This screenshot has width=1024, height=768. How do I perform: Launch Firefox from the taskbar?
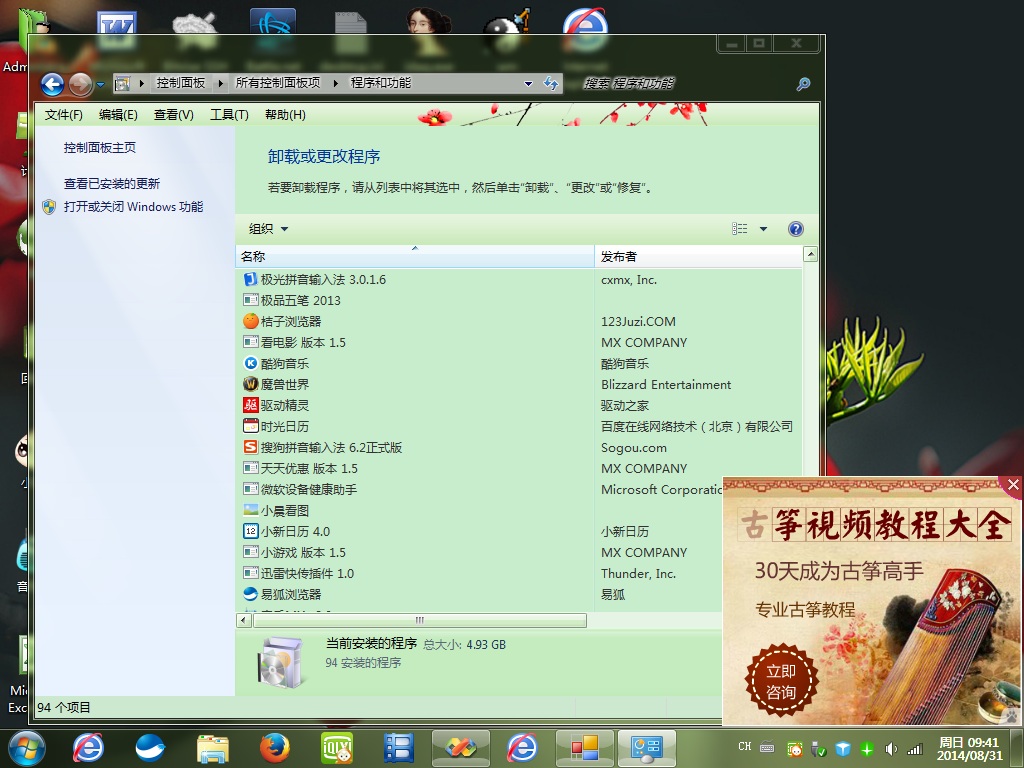tap(274, 748)
